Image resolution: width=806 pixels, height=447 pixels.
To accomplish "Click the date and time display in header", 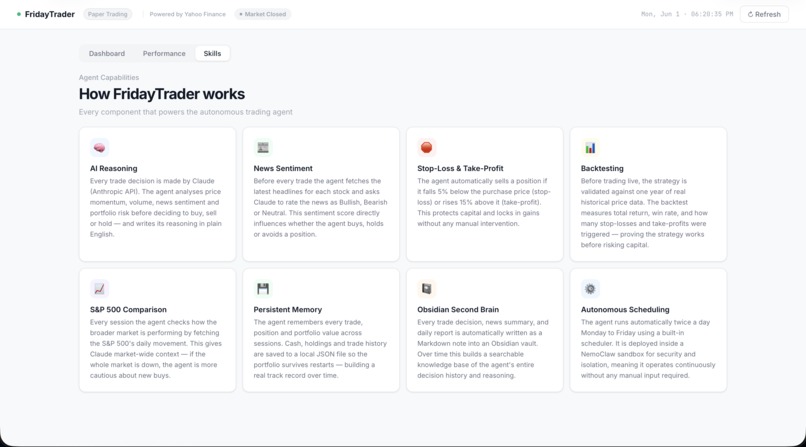I will pos(687,14).
